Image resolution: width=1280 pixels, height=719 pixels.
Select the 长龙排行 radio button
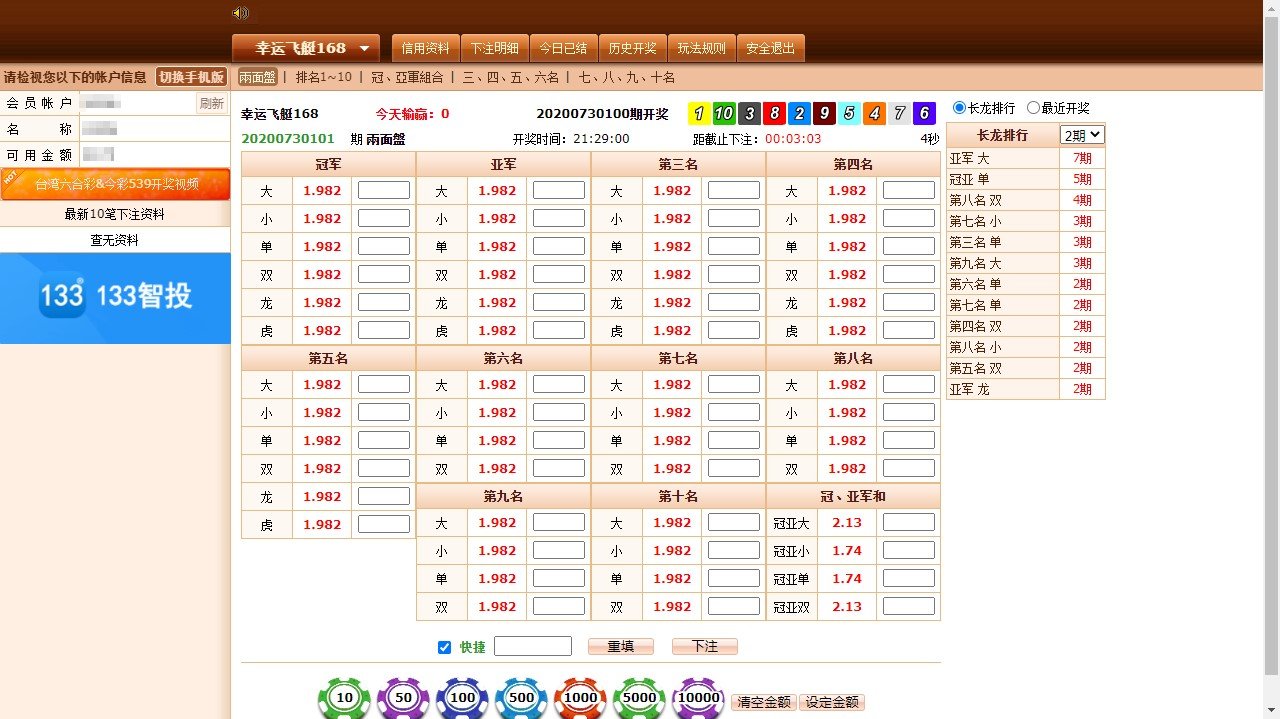(960, 108)
